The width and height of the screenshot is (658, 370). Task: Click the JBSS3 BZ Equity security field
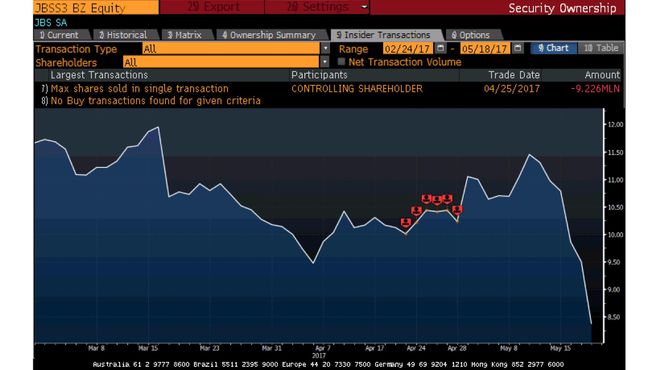point(96,8)
